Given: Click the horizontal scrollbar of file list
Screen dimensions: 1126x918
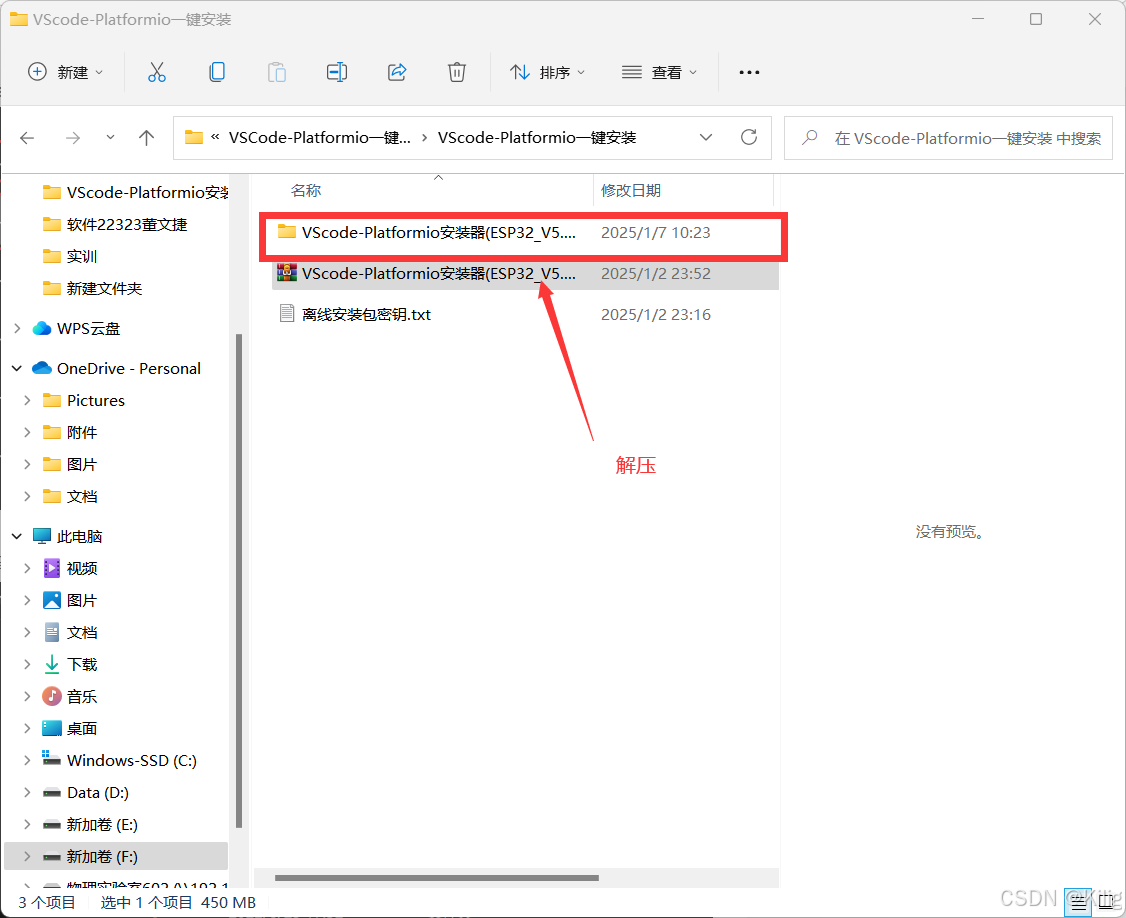Looking at the screenshot, I should pyautogui.click(x=437, y=878).
